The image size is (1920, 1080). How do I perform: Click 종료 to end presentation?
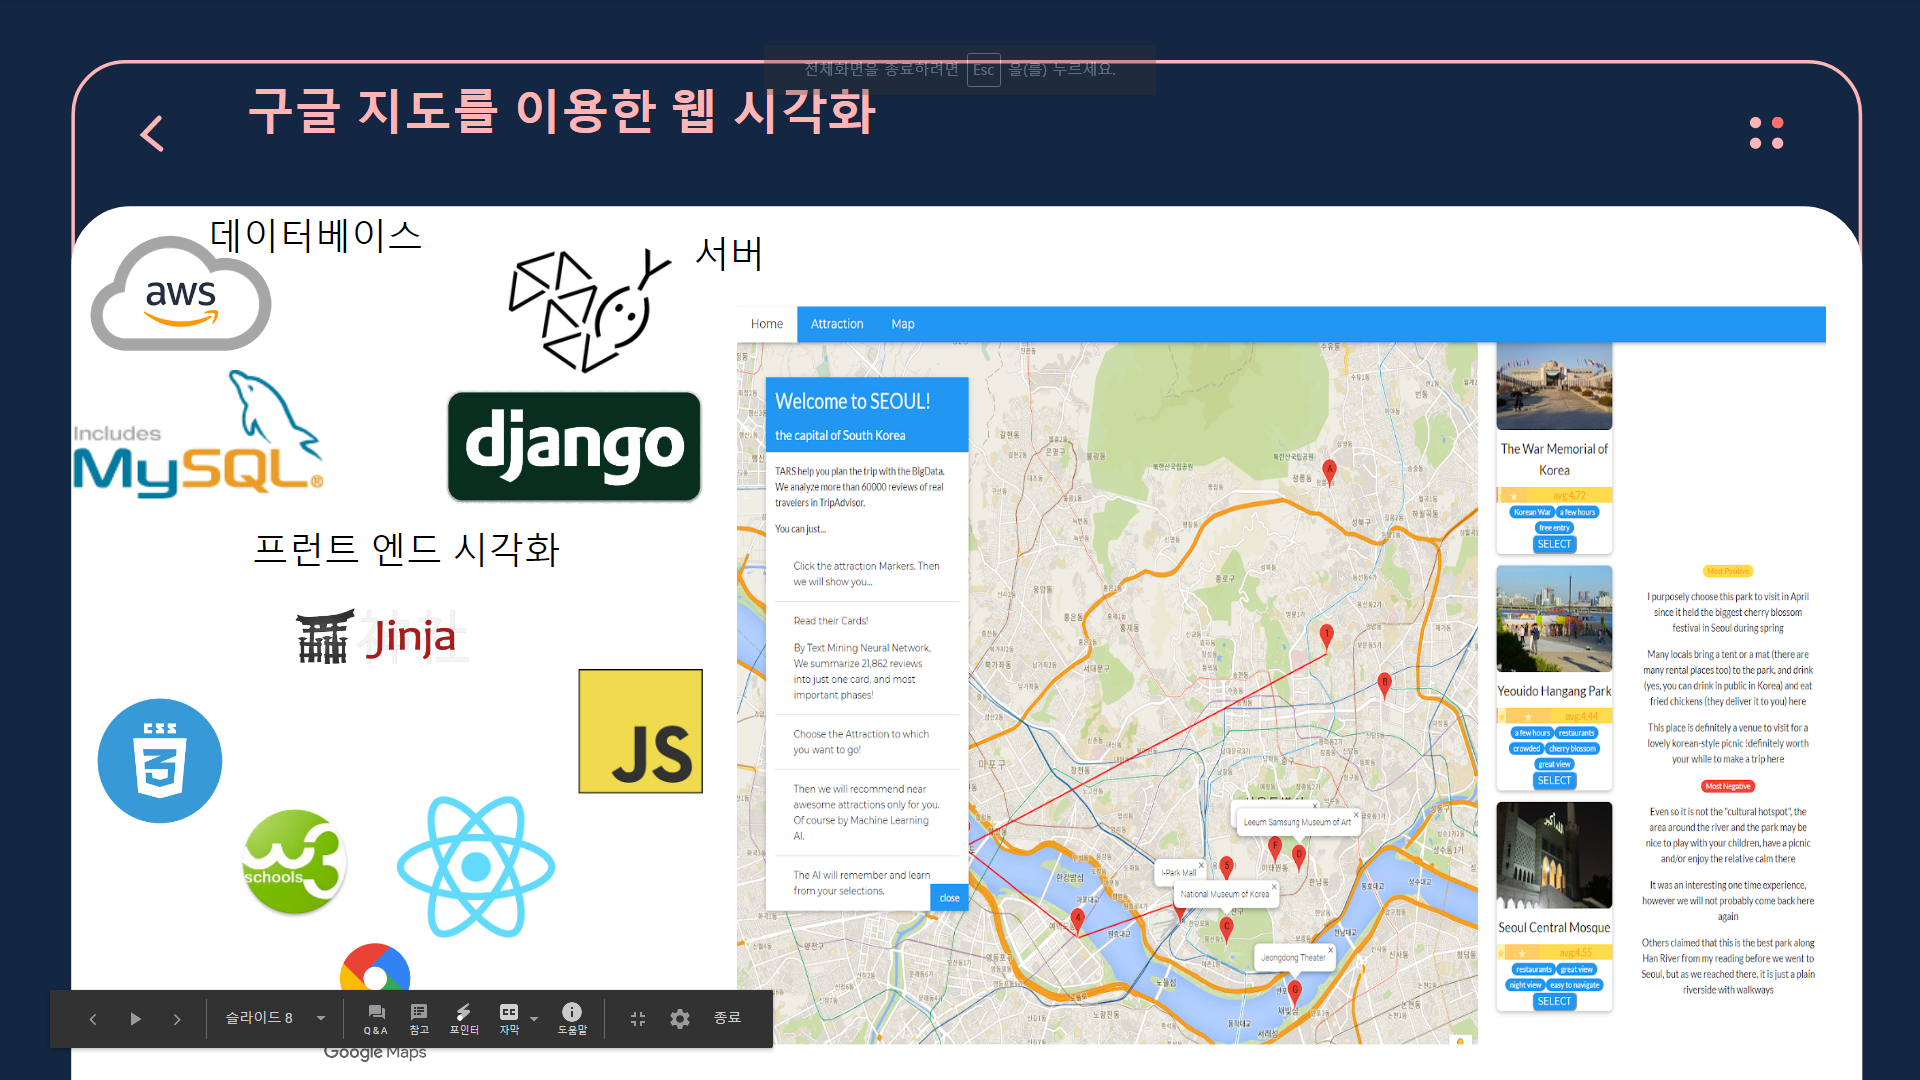coord(727,1017)
